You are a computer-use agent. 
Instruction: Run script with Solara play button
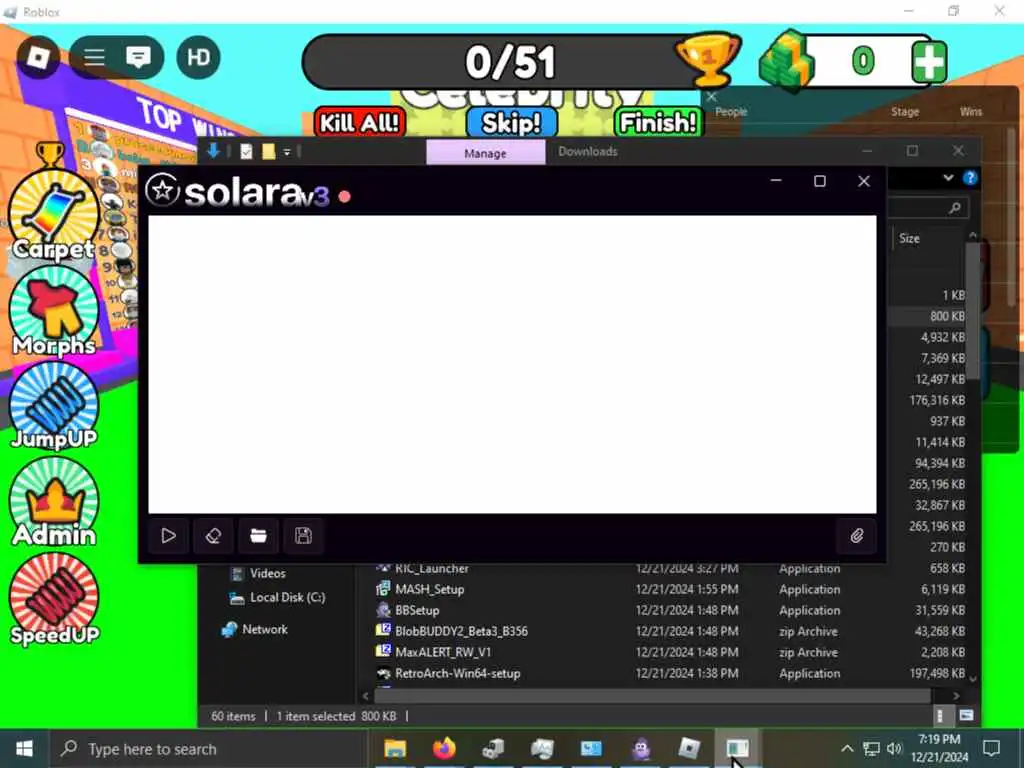168,536
